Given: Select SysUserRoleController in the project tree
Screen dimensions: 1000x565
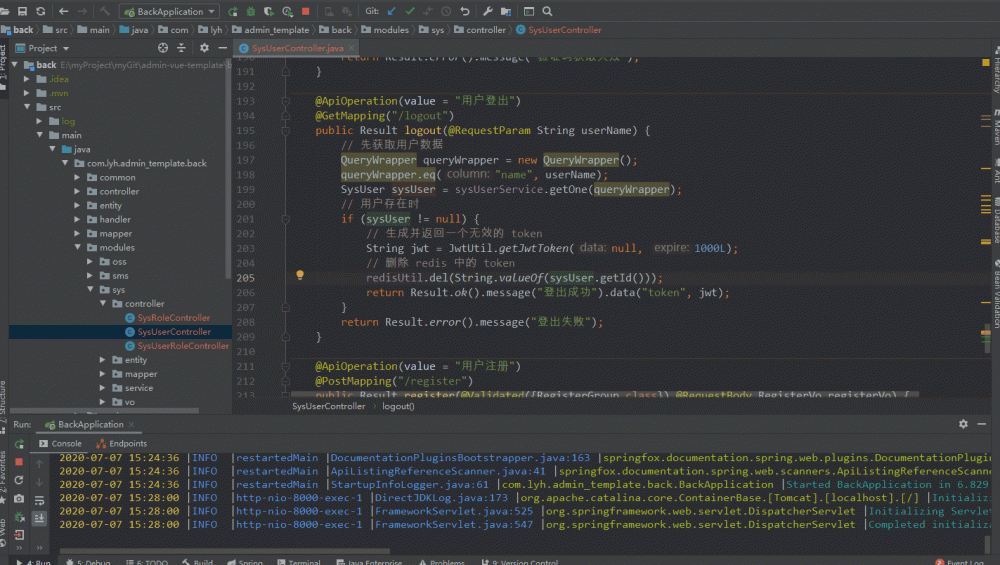Looking at the screenshot, I should click(x=177, y=346).
